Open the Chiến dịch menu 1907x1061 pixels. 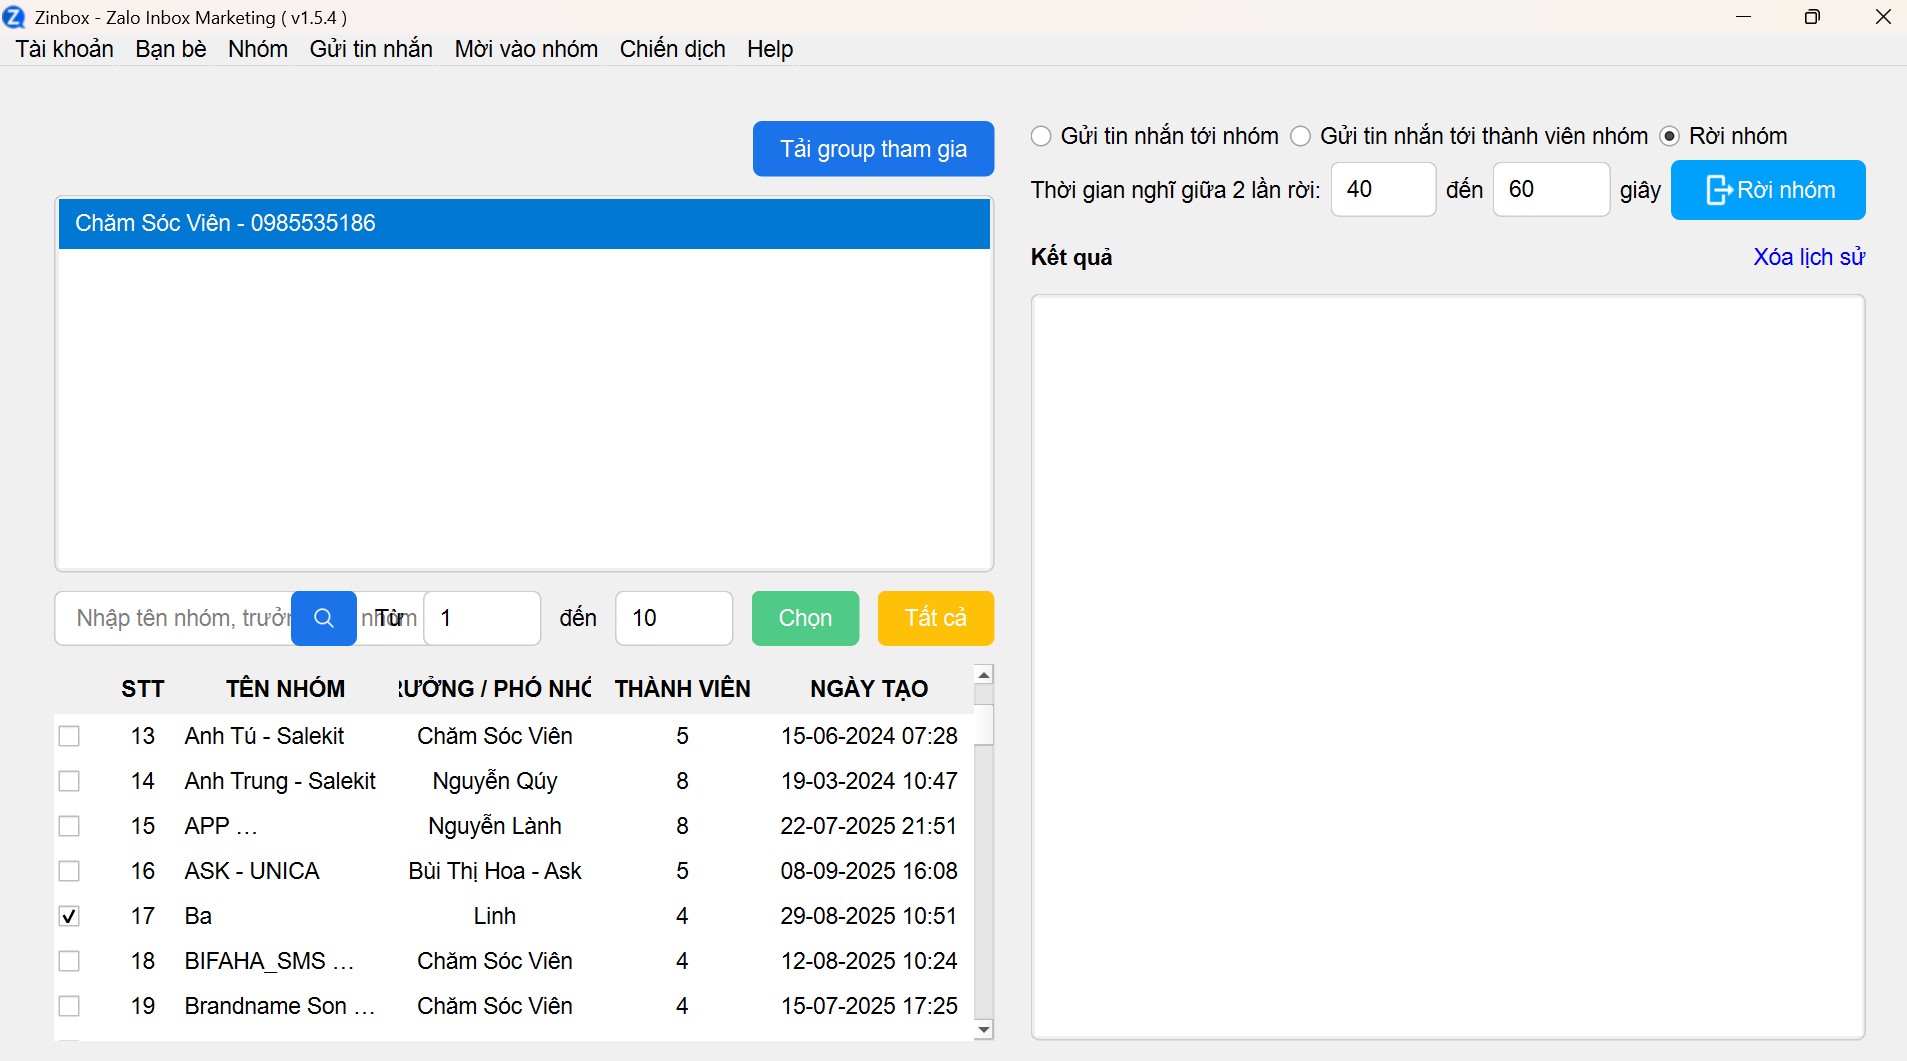[672, 49]
